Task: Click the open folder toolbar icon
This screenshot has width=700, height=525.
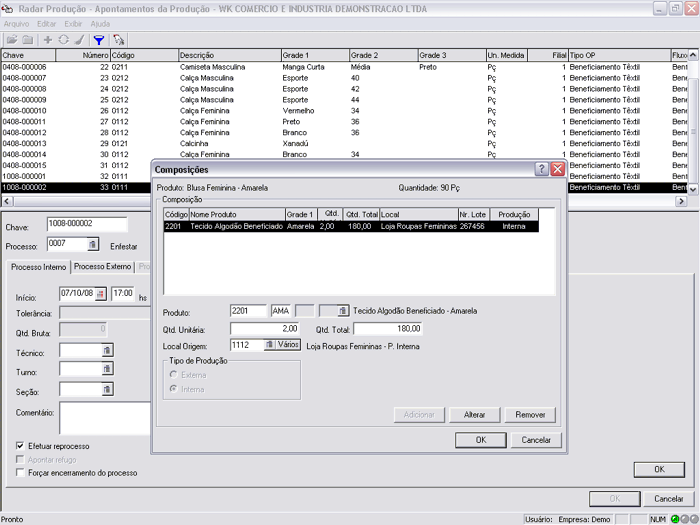Action: (13, 39)
